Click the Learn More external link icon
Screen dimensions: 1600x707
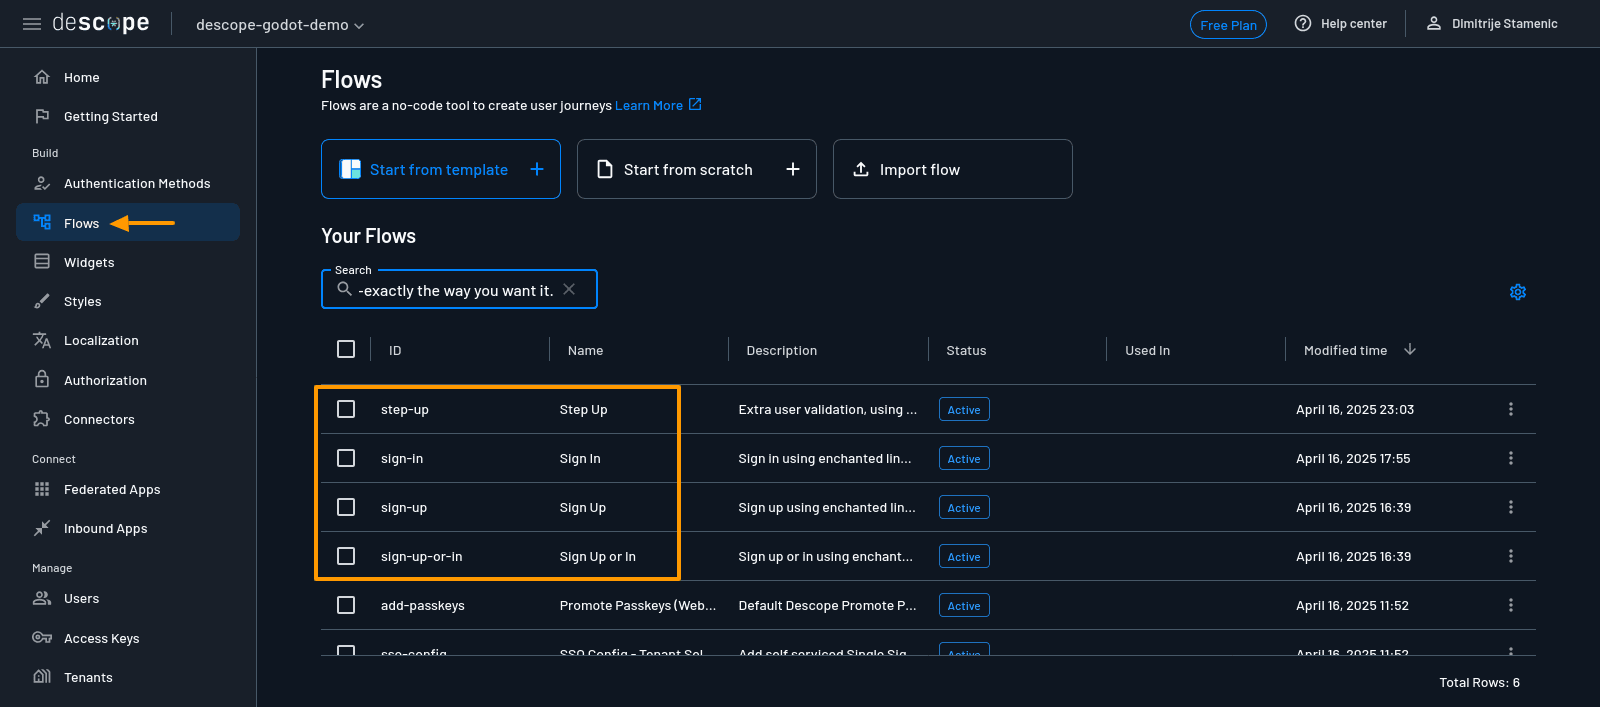click(x=695, y=105)
